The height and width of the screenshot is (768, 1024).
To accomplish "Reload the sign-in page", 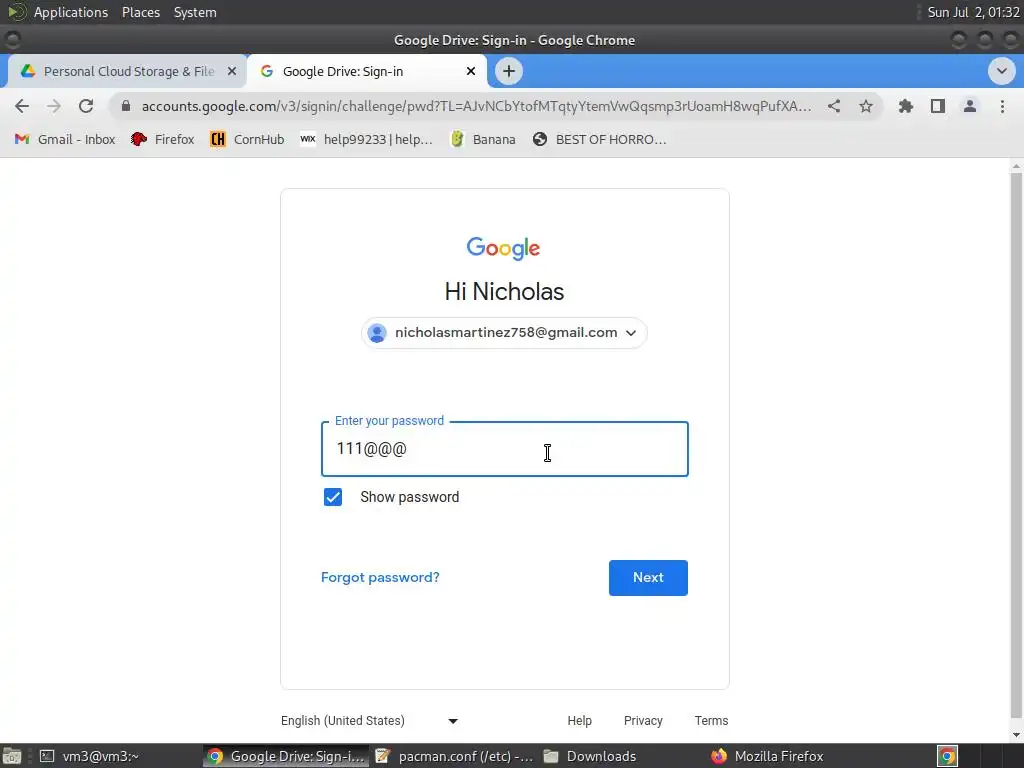I will [x=86, y=106].
